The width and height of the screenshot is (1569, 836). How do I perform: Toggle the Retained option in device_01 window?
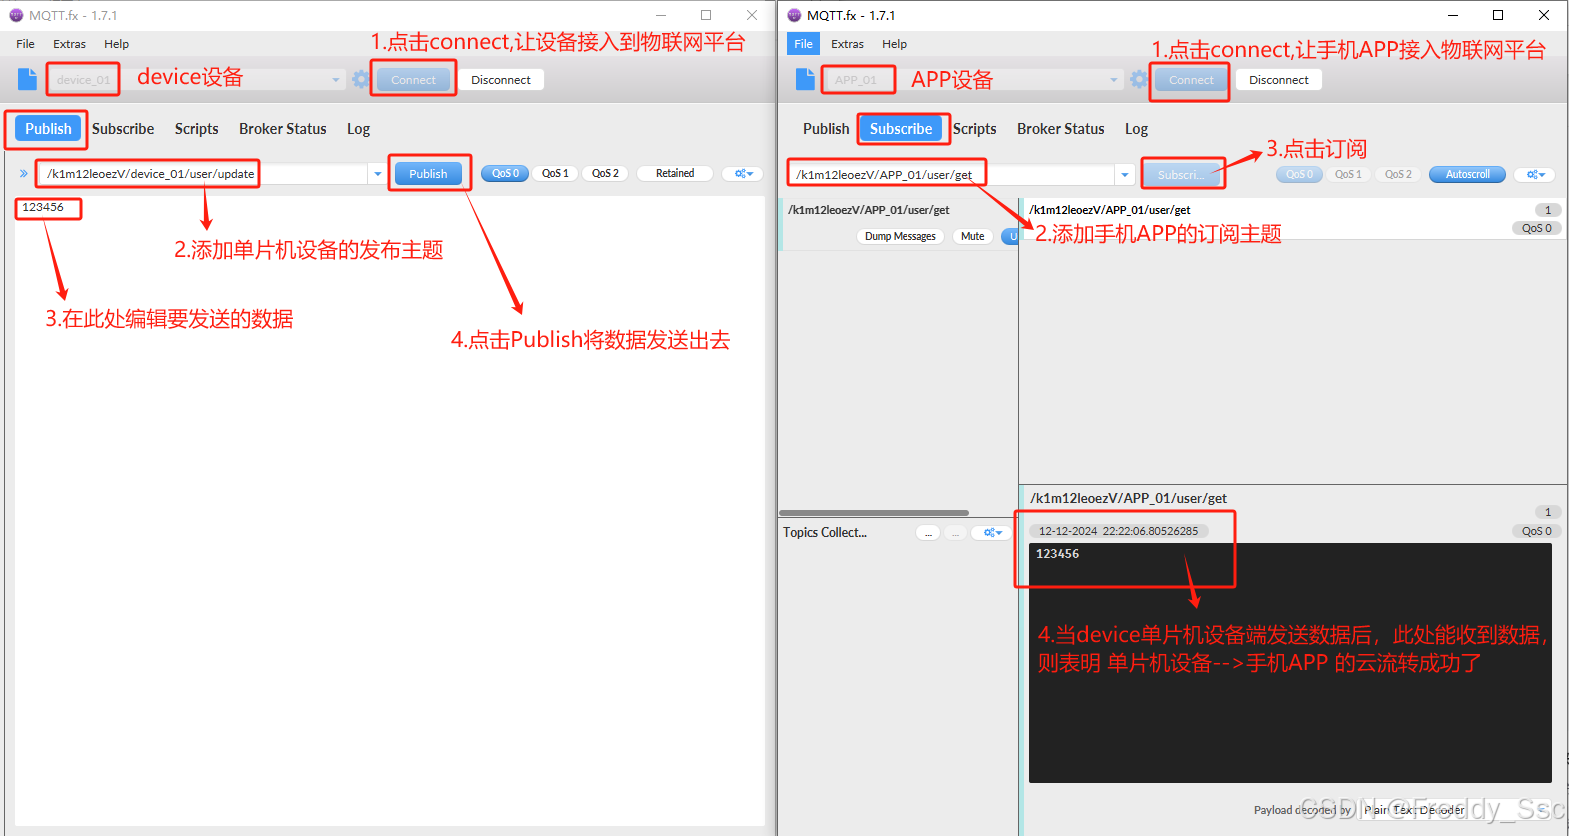tap(675, 173)
